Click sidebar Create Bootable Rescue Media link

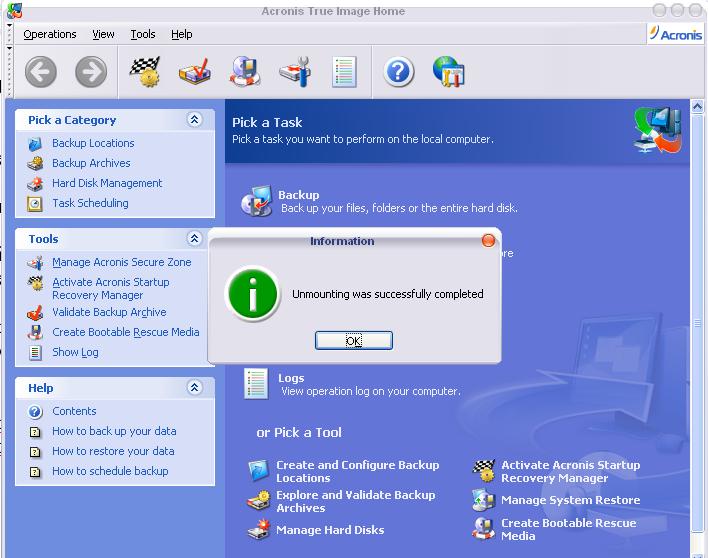pyautogui.click(x=126, y=332)
